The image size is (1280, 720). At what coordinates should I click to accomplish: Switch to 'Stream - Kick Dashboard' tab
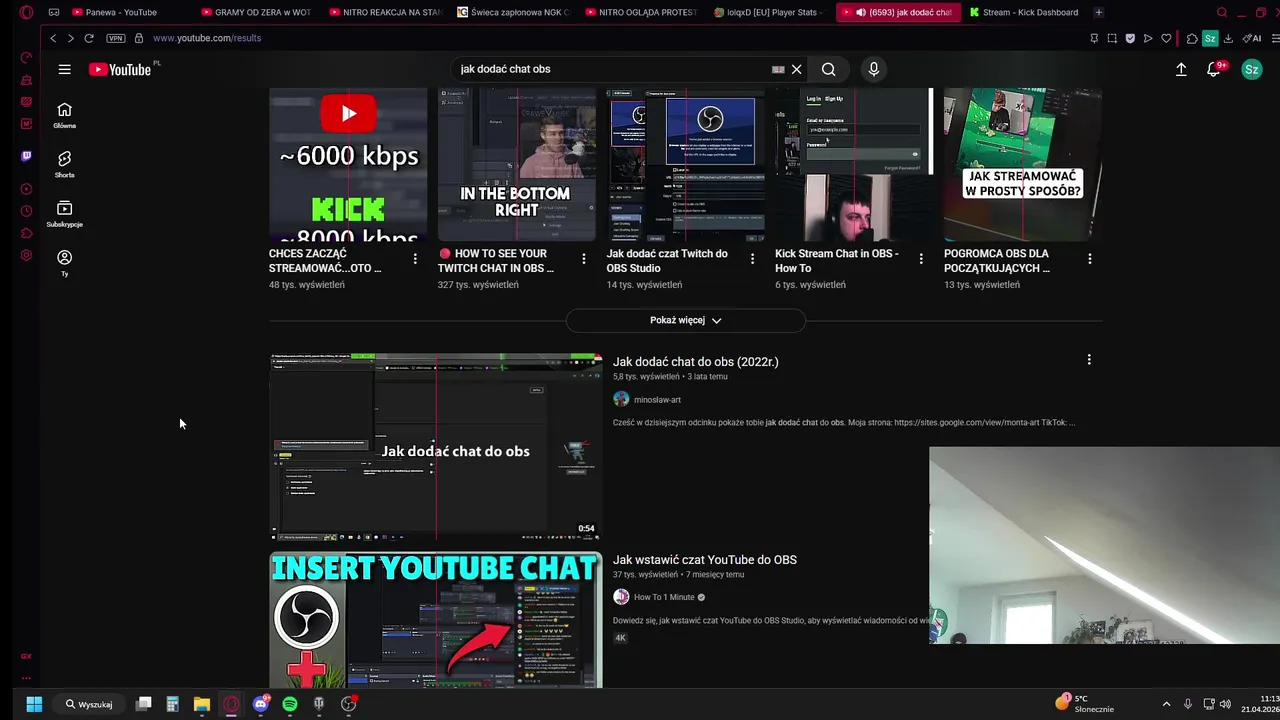pyautogui.click(x=1024, y=12)
